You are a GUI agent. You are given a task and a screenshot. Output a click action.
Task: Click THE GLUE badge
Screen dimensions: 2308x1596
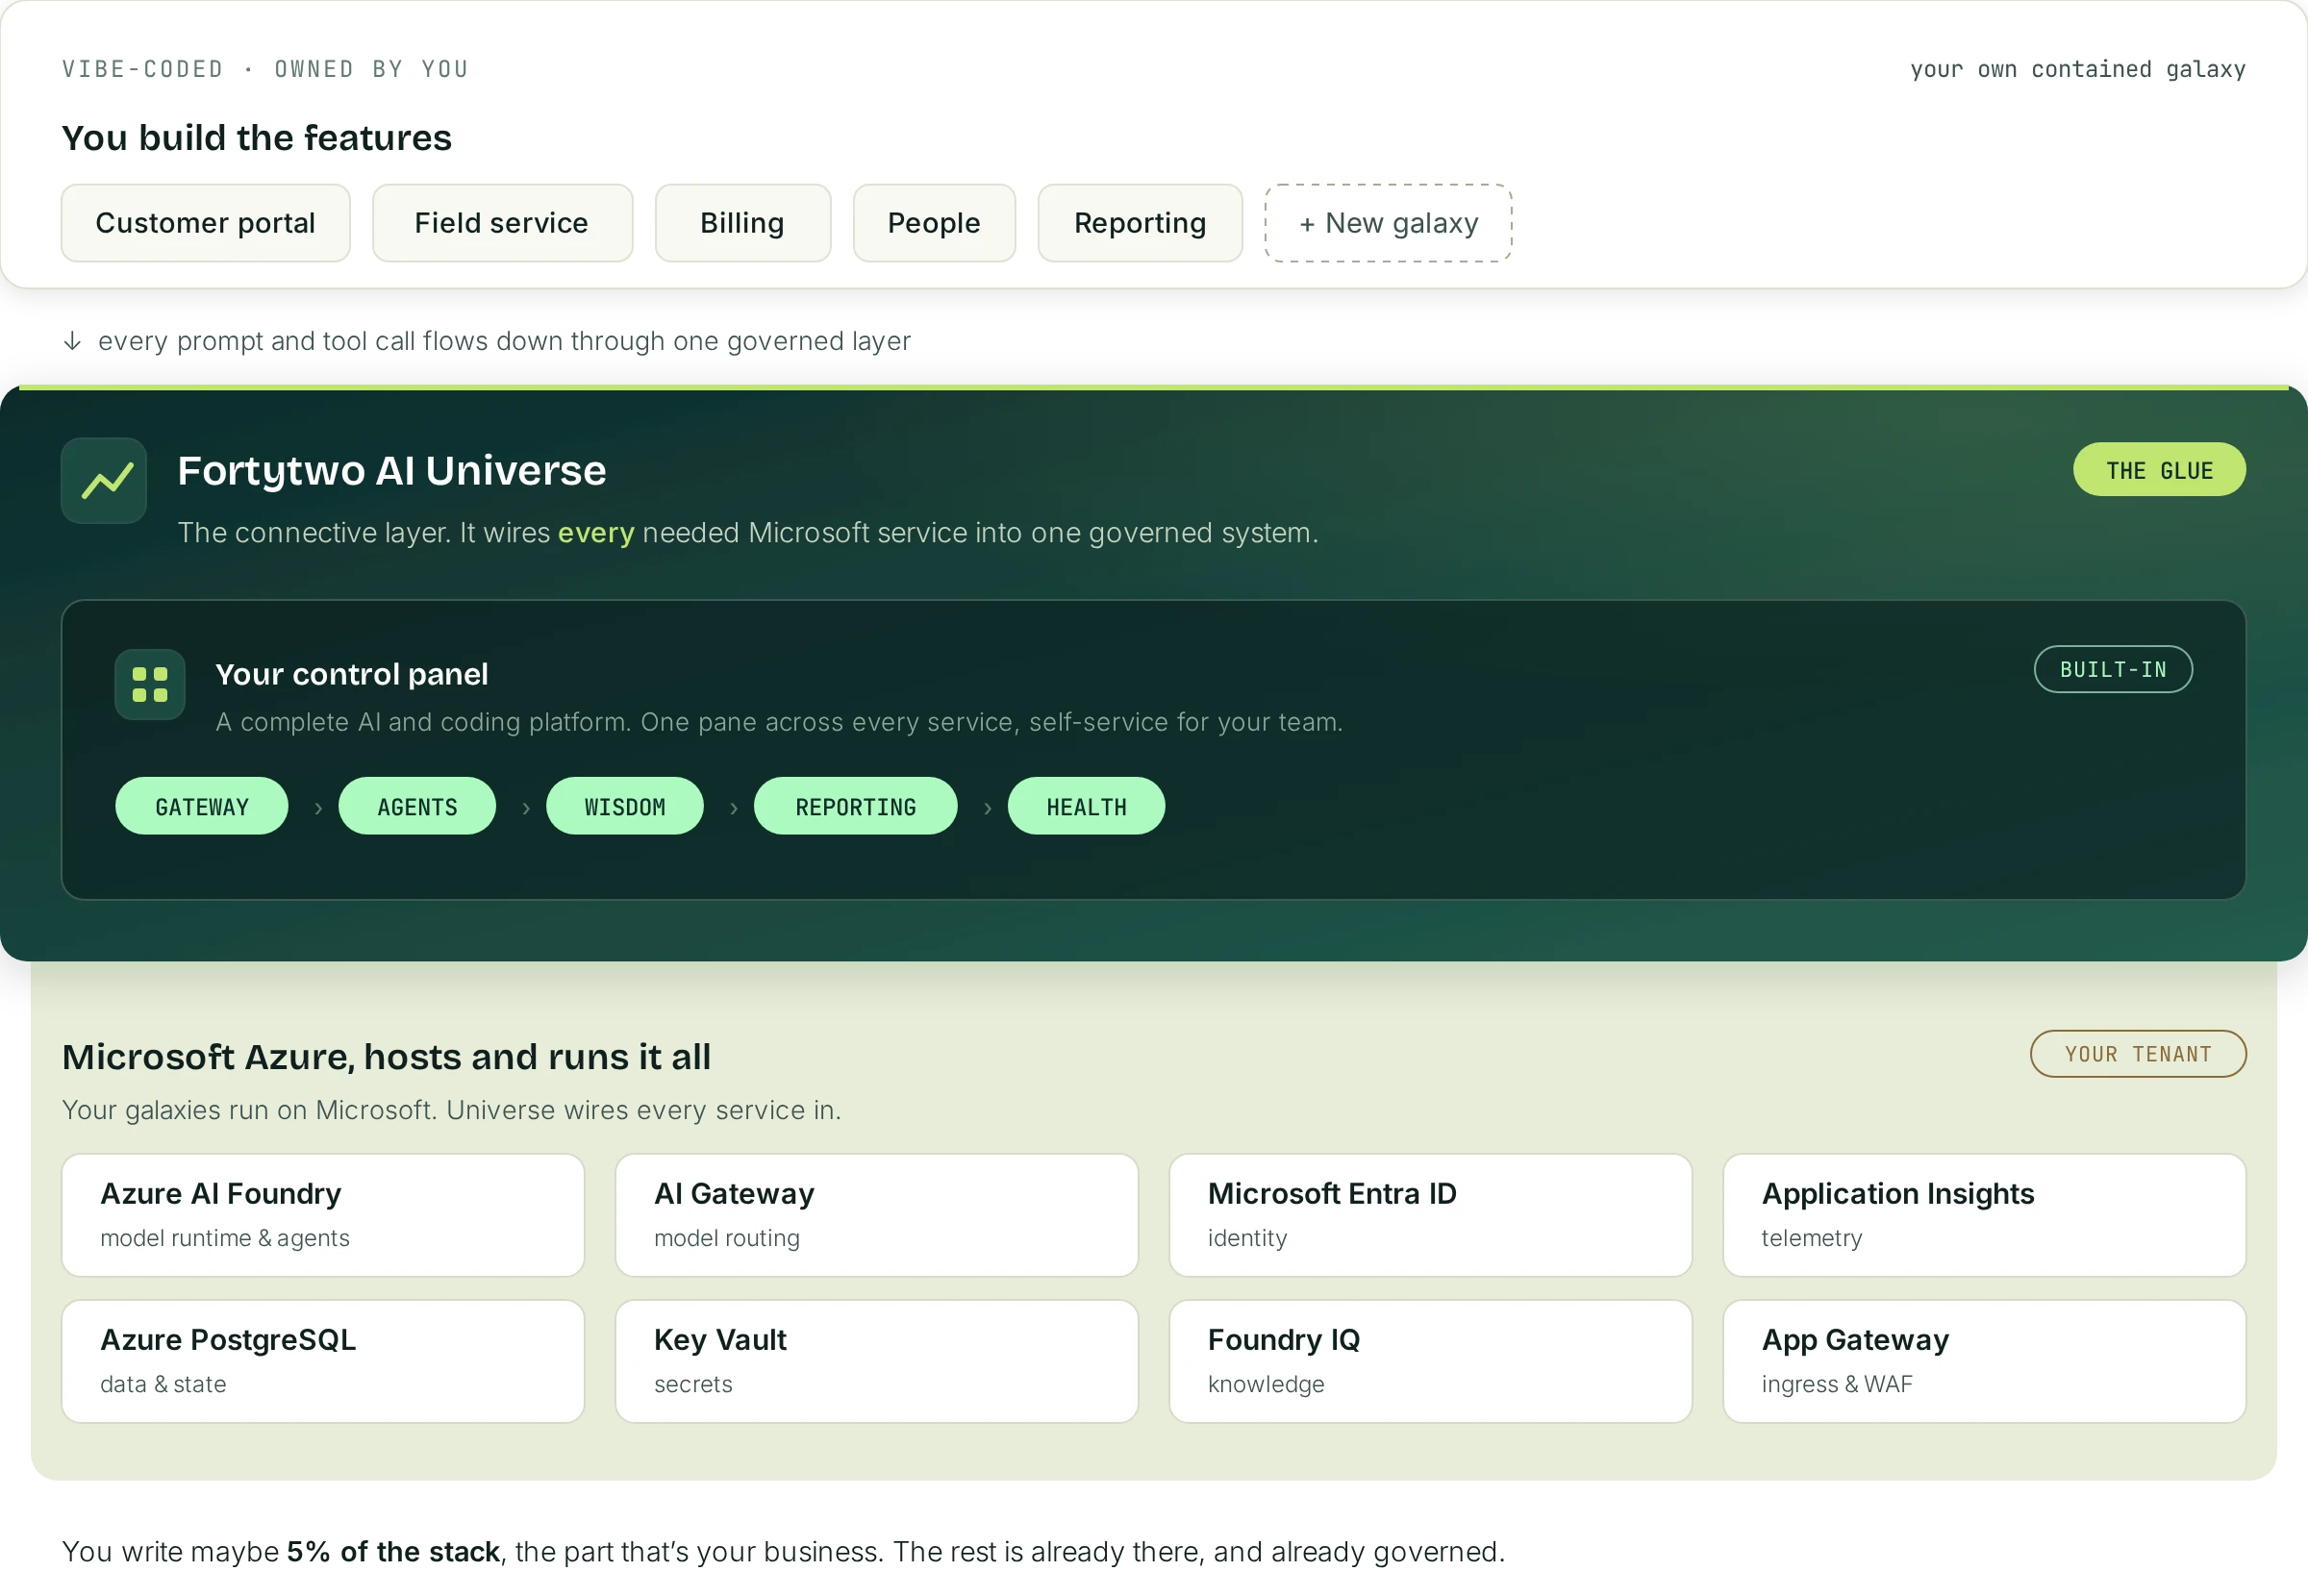(2159, 469)
